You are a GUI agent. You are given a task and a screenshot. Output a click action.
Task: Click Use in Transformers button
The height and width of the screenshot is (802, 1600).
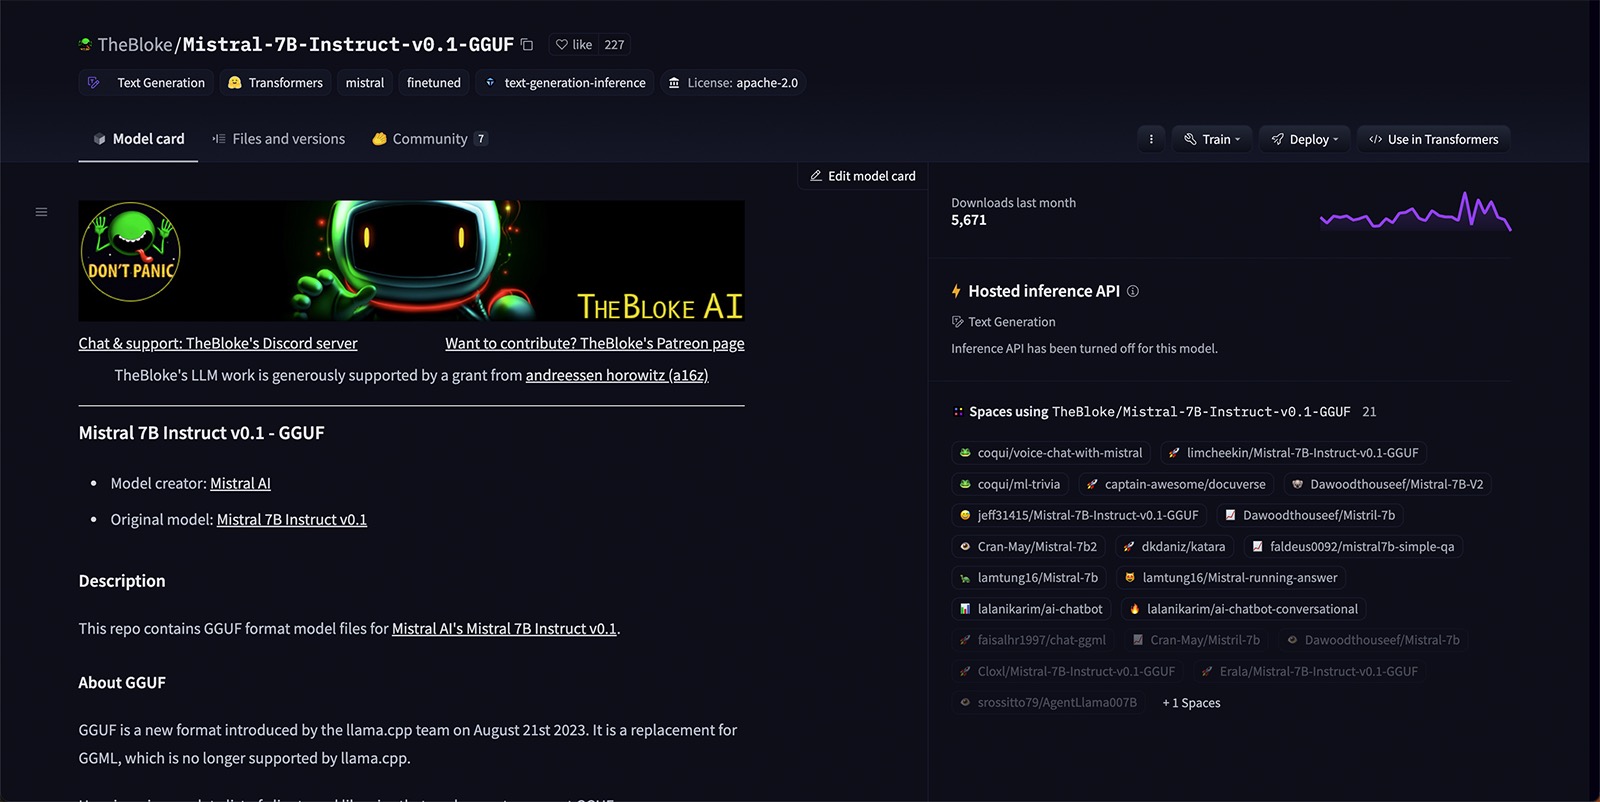(1433, 139)
